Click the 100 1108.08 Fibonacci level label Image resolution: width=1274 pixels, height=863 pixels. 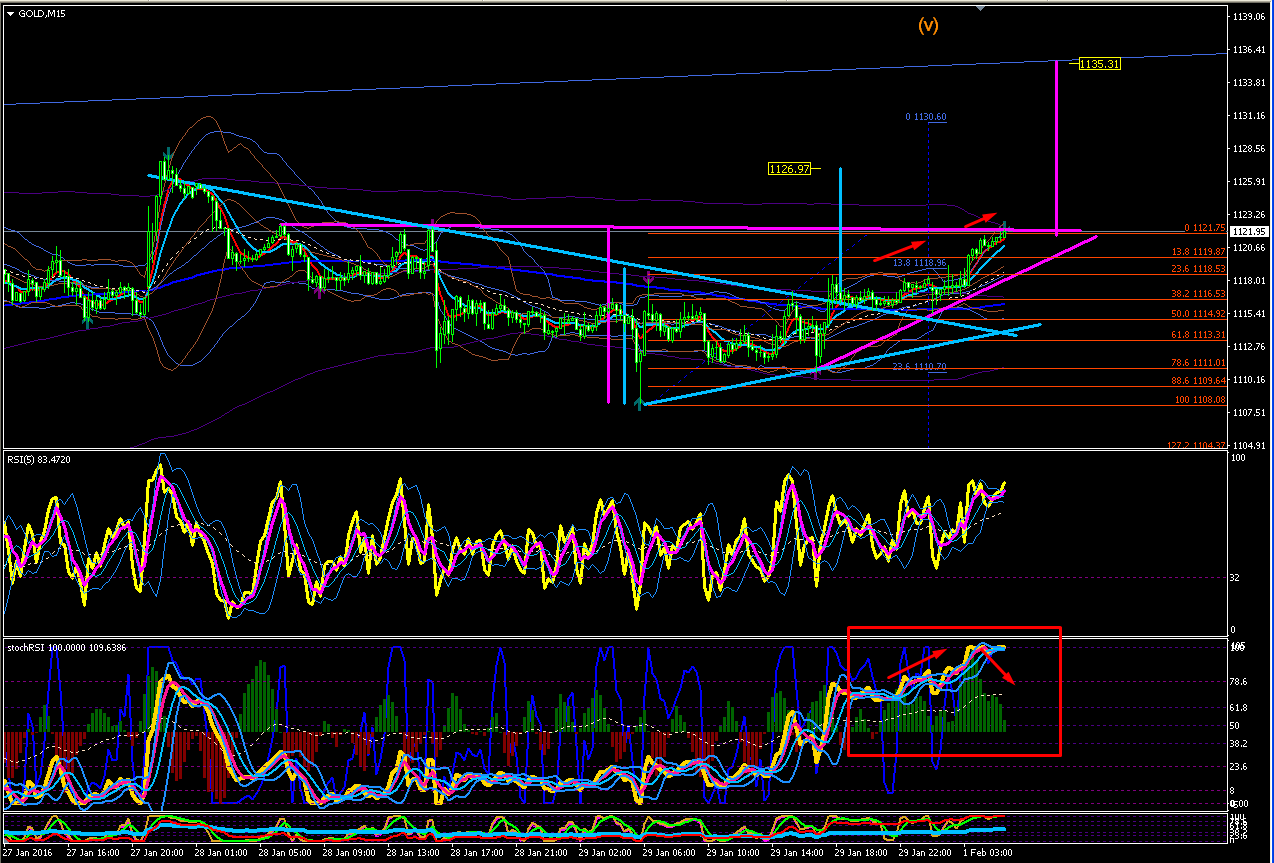click(1201, 400)
